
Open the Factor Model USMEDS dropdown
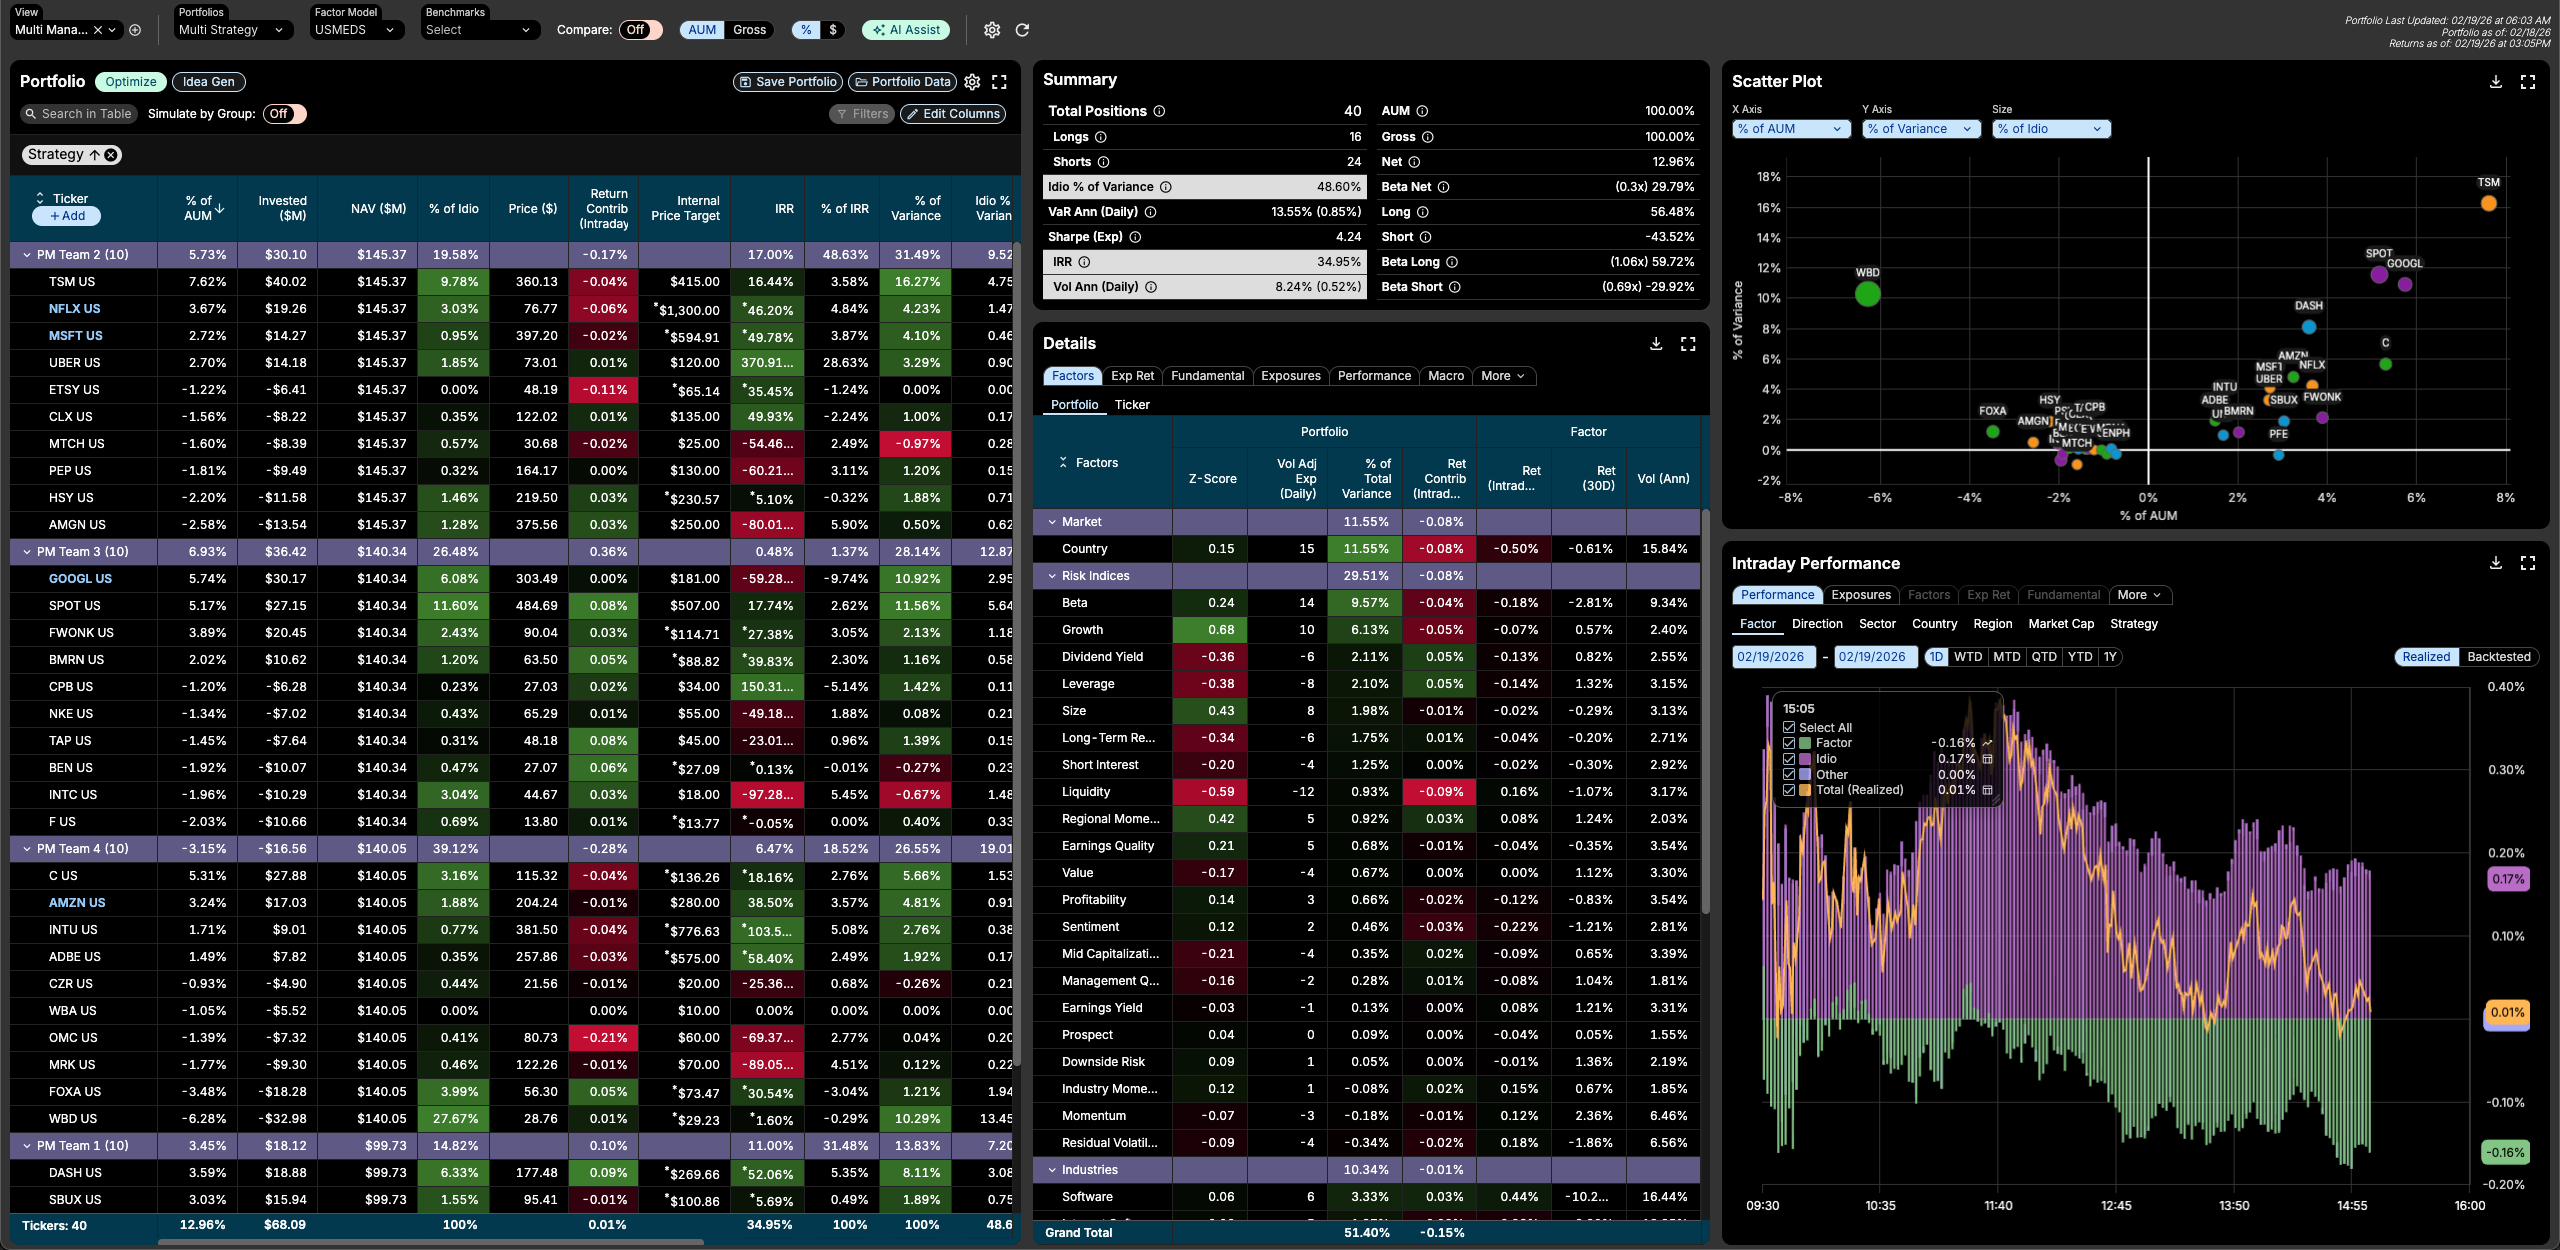coord(356,30)
